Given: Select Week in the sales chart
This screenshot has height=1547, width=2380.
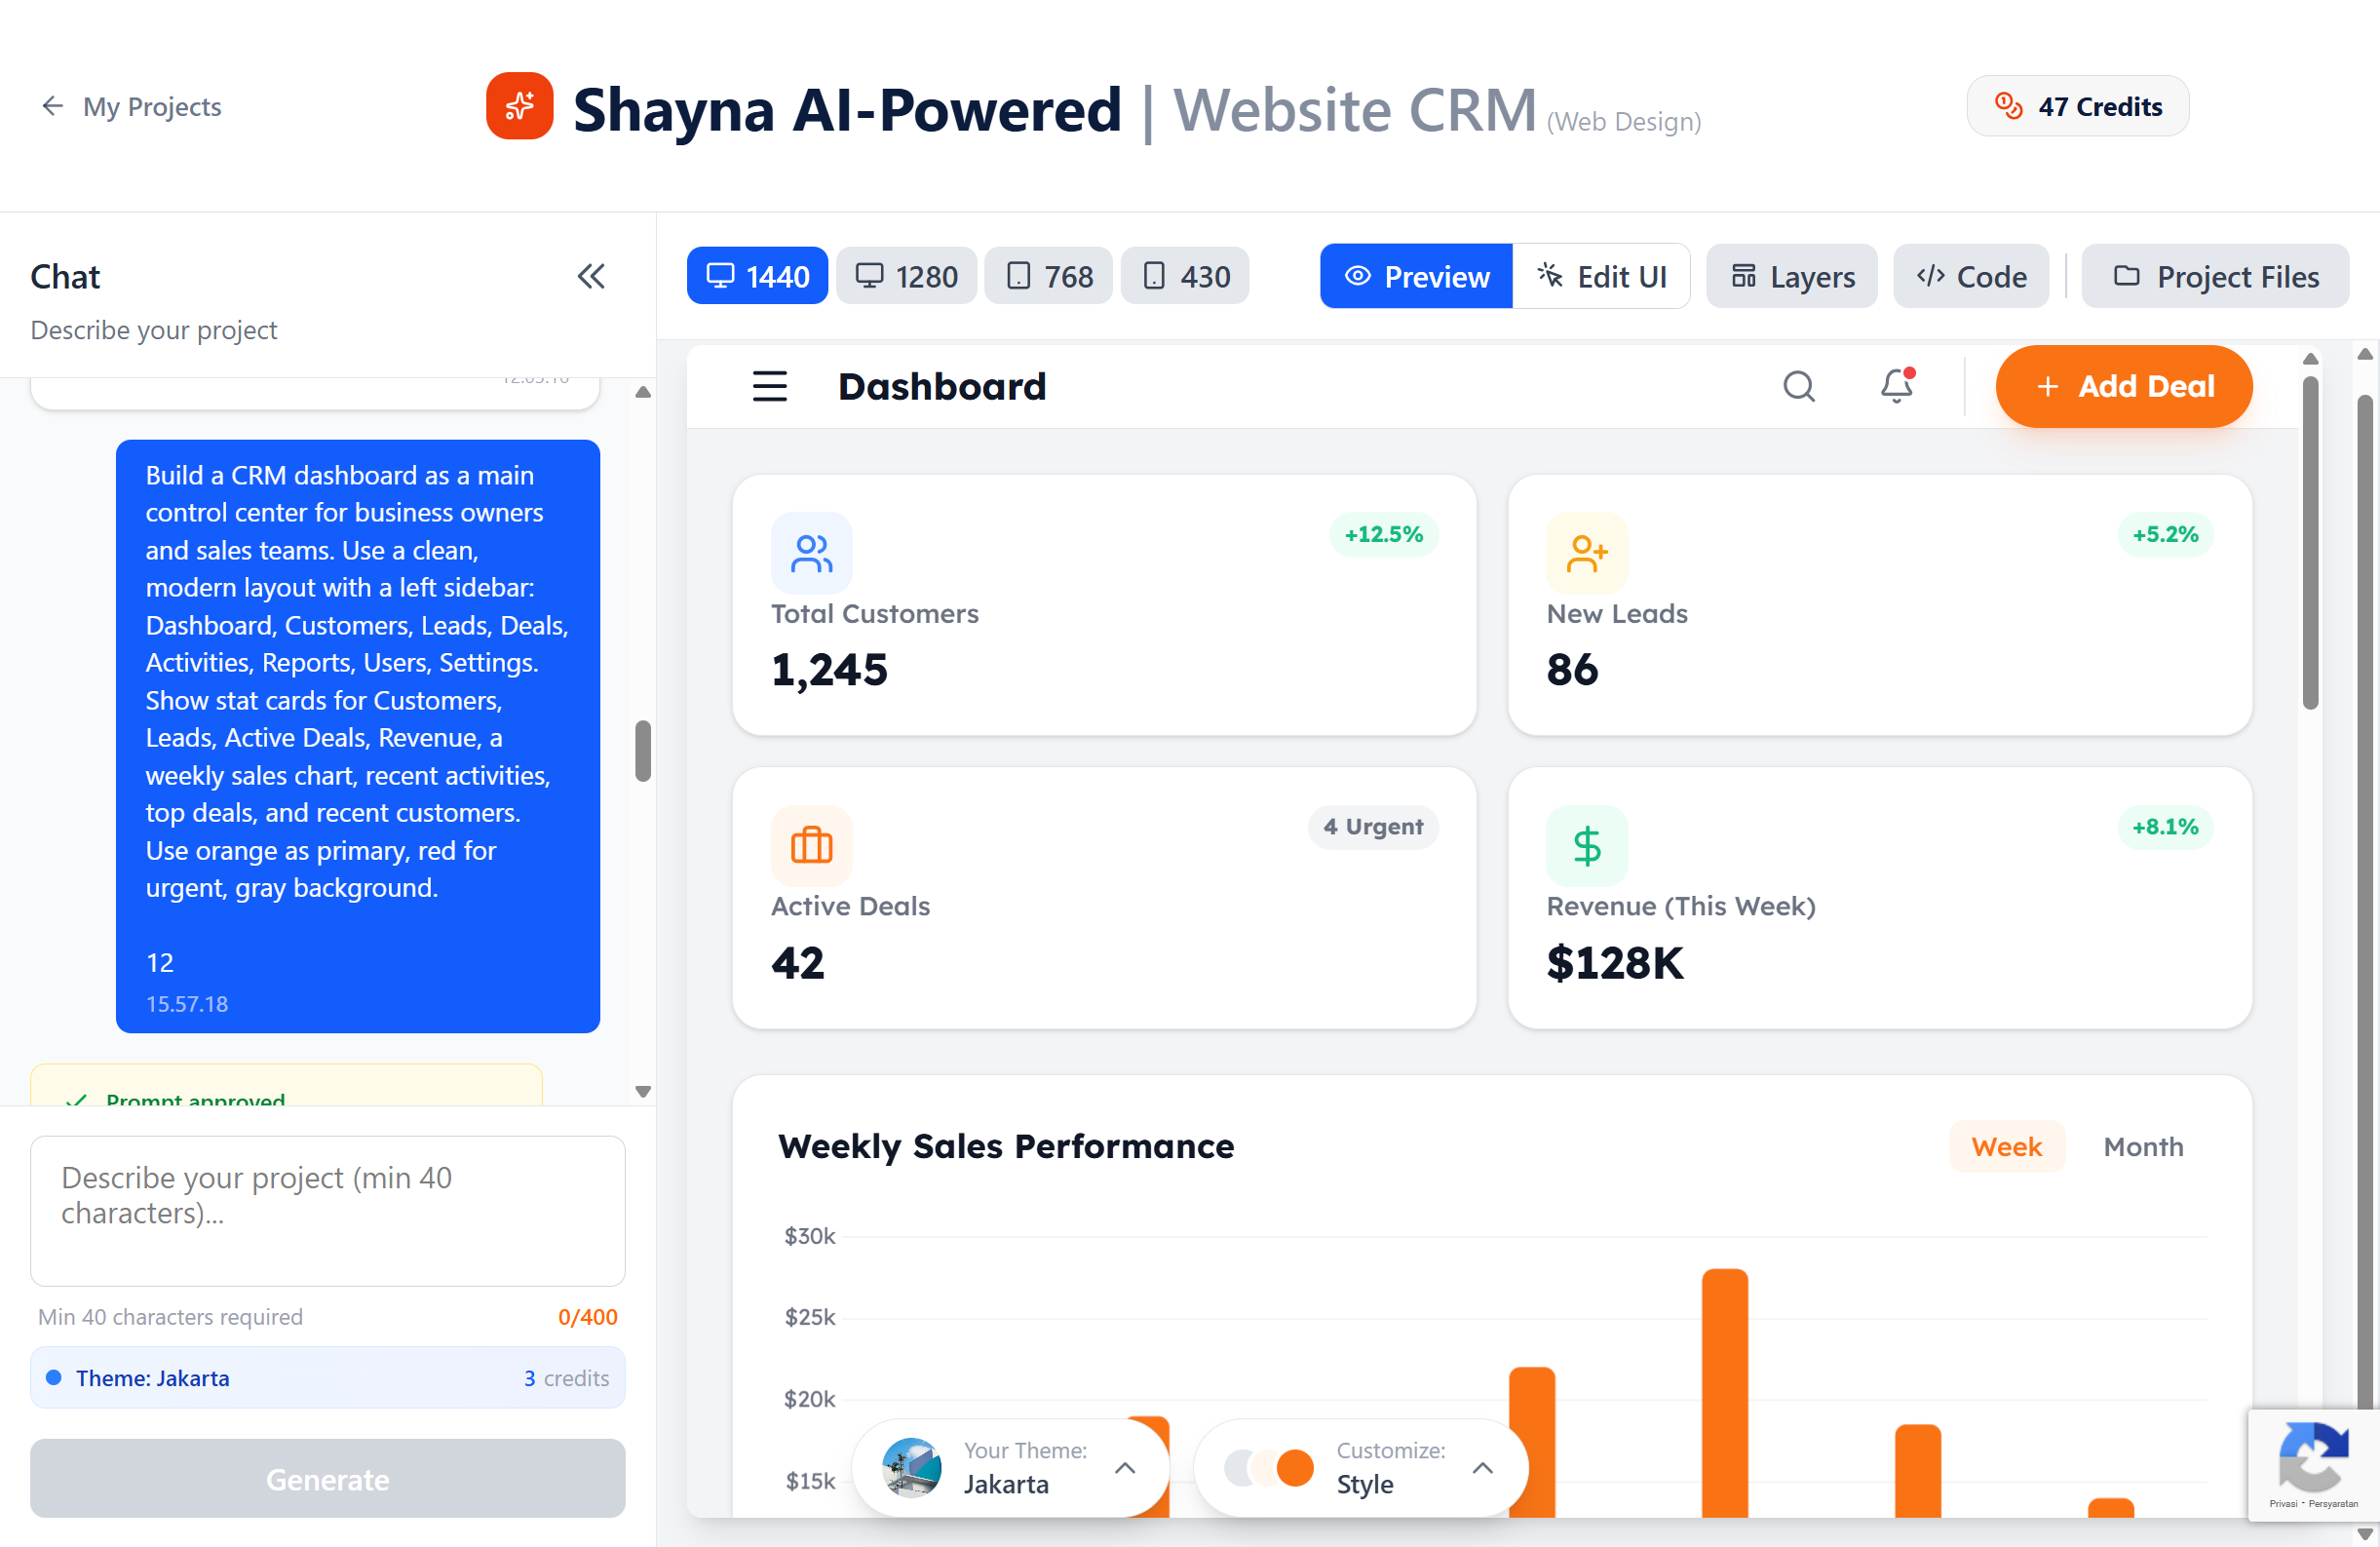Looking at the screenshot, I should click(x=2006, y=1146).
